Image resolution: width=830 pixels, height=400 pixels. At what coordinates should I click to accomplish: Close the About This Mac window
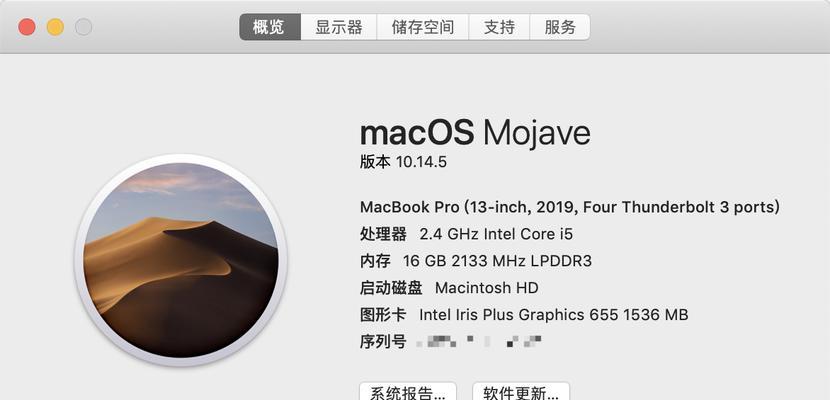[27, 27]
